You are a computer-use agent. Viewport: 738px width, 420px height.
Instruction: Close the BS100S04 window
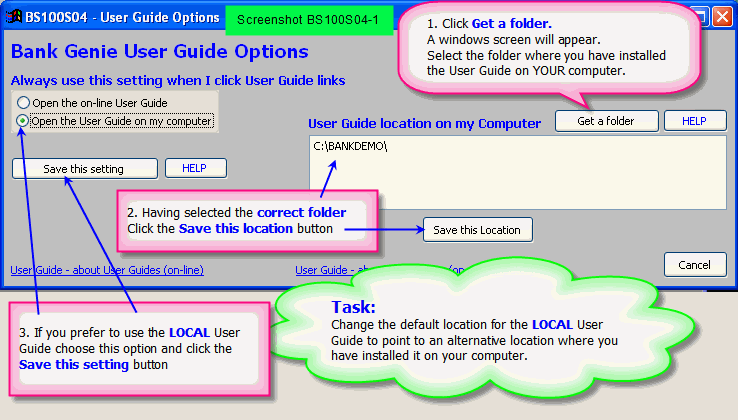pyautogui.click(x=722, y=16)
